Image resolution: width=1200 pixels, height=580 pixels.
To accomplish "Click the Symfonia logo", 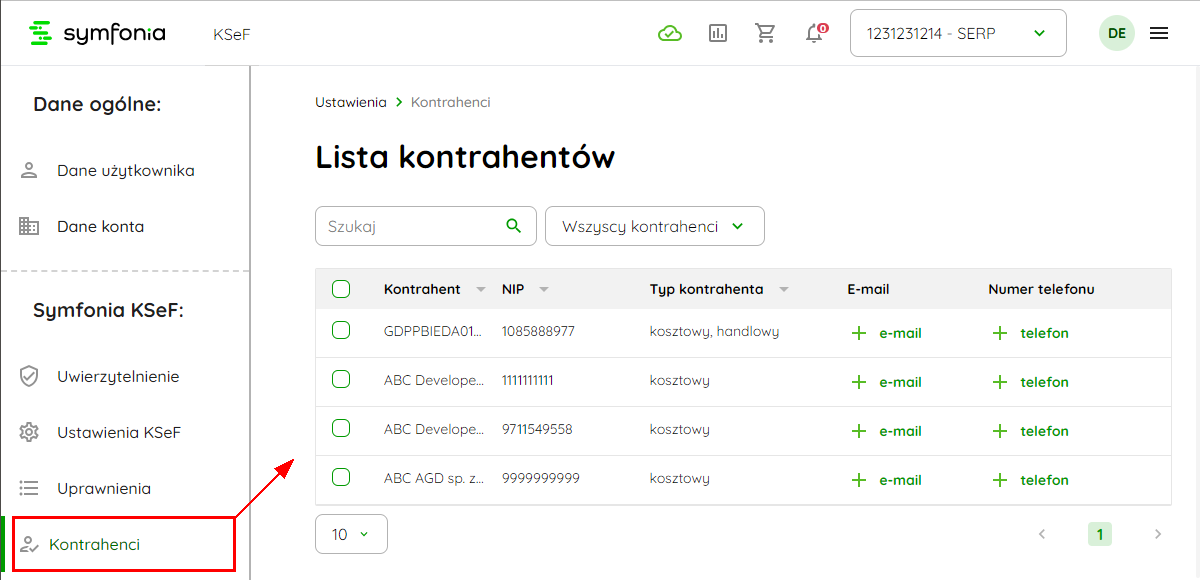I will click(98, 33).
